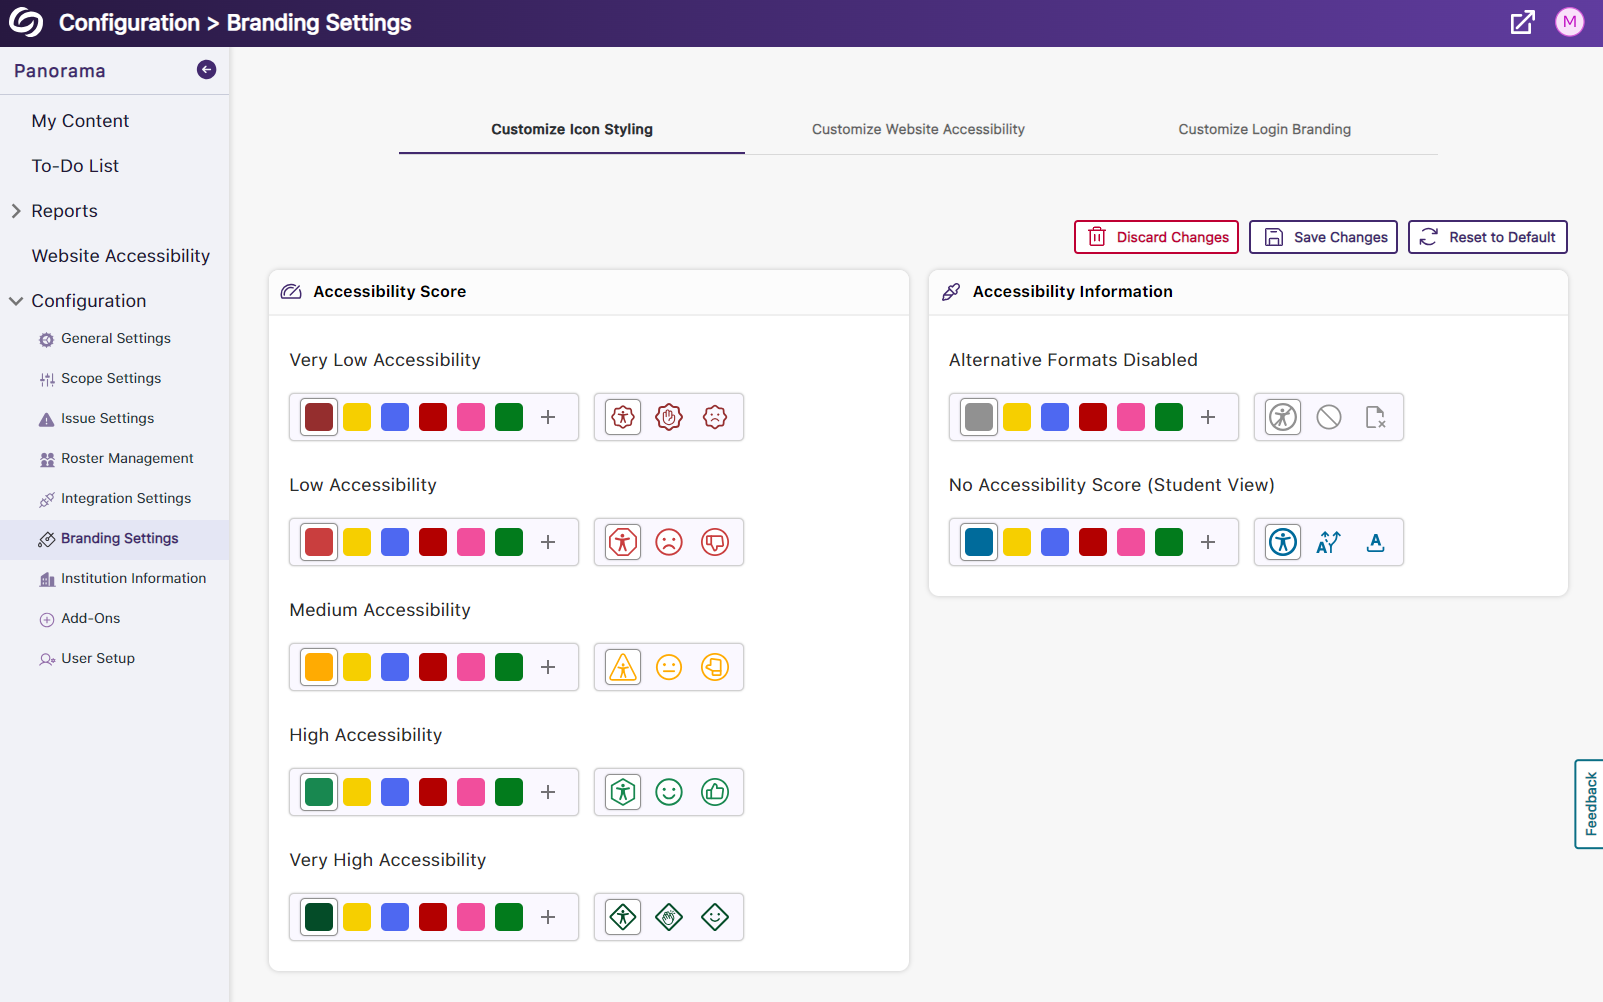Choose sad face icon for Low Accessibility

point(669,542)
